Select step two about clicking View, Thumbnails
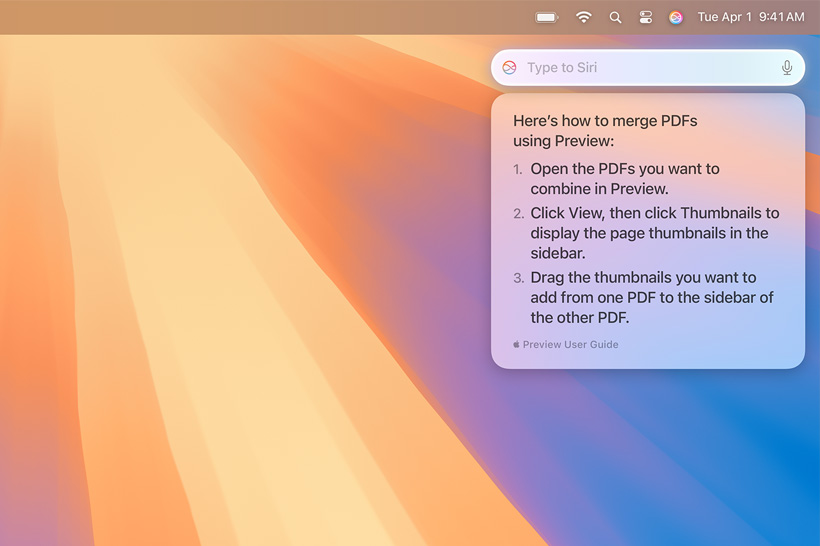The height and width of the screenshot is (546, 820). click(x=654, y=233)
